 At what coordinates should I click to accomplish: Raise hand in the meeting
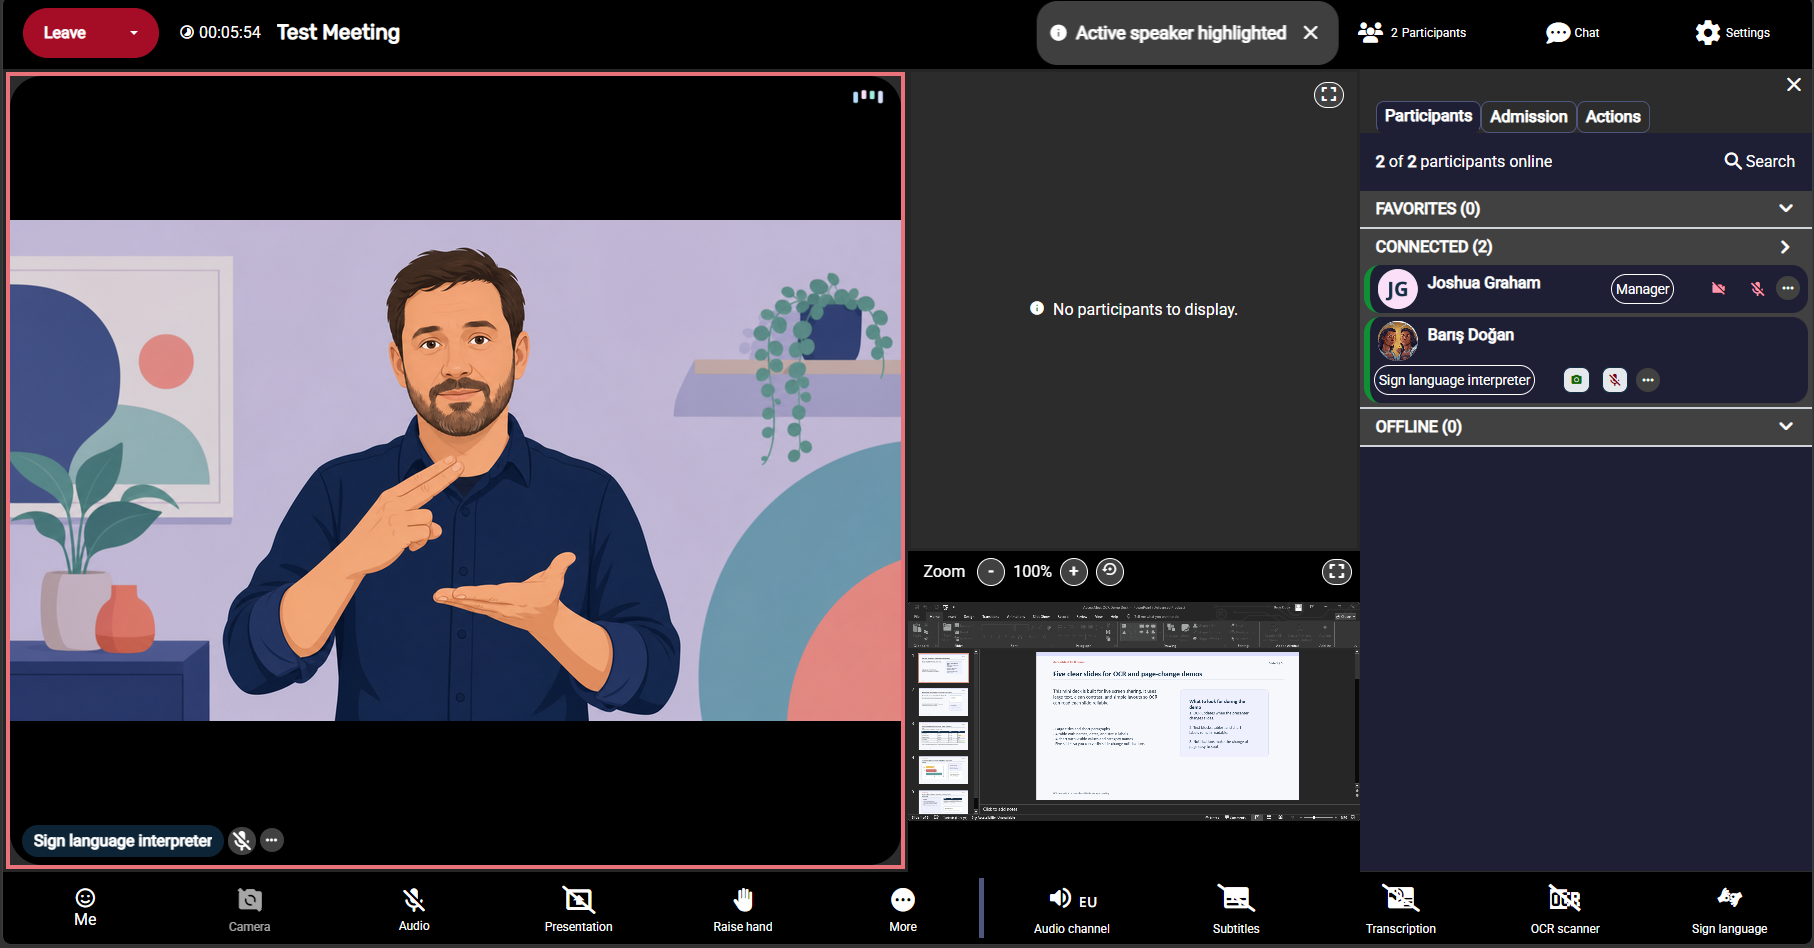743,909
